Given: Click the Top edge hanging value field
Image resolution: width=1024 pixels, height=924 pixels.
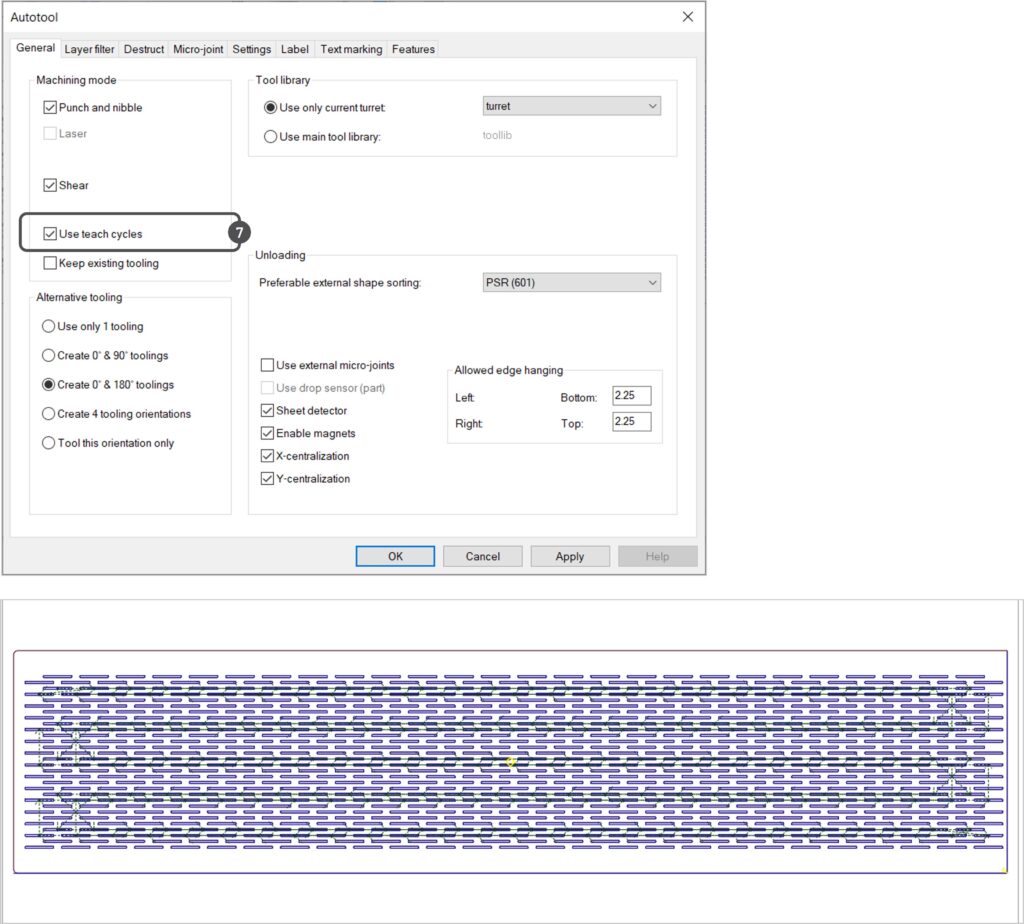Looking at the screenshot, I should point(632,422).
